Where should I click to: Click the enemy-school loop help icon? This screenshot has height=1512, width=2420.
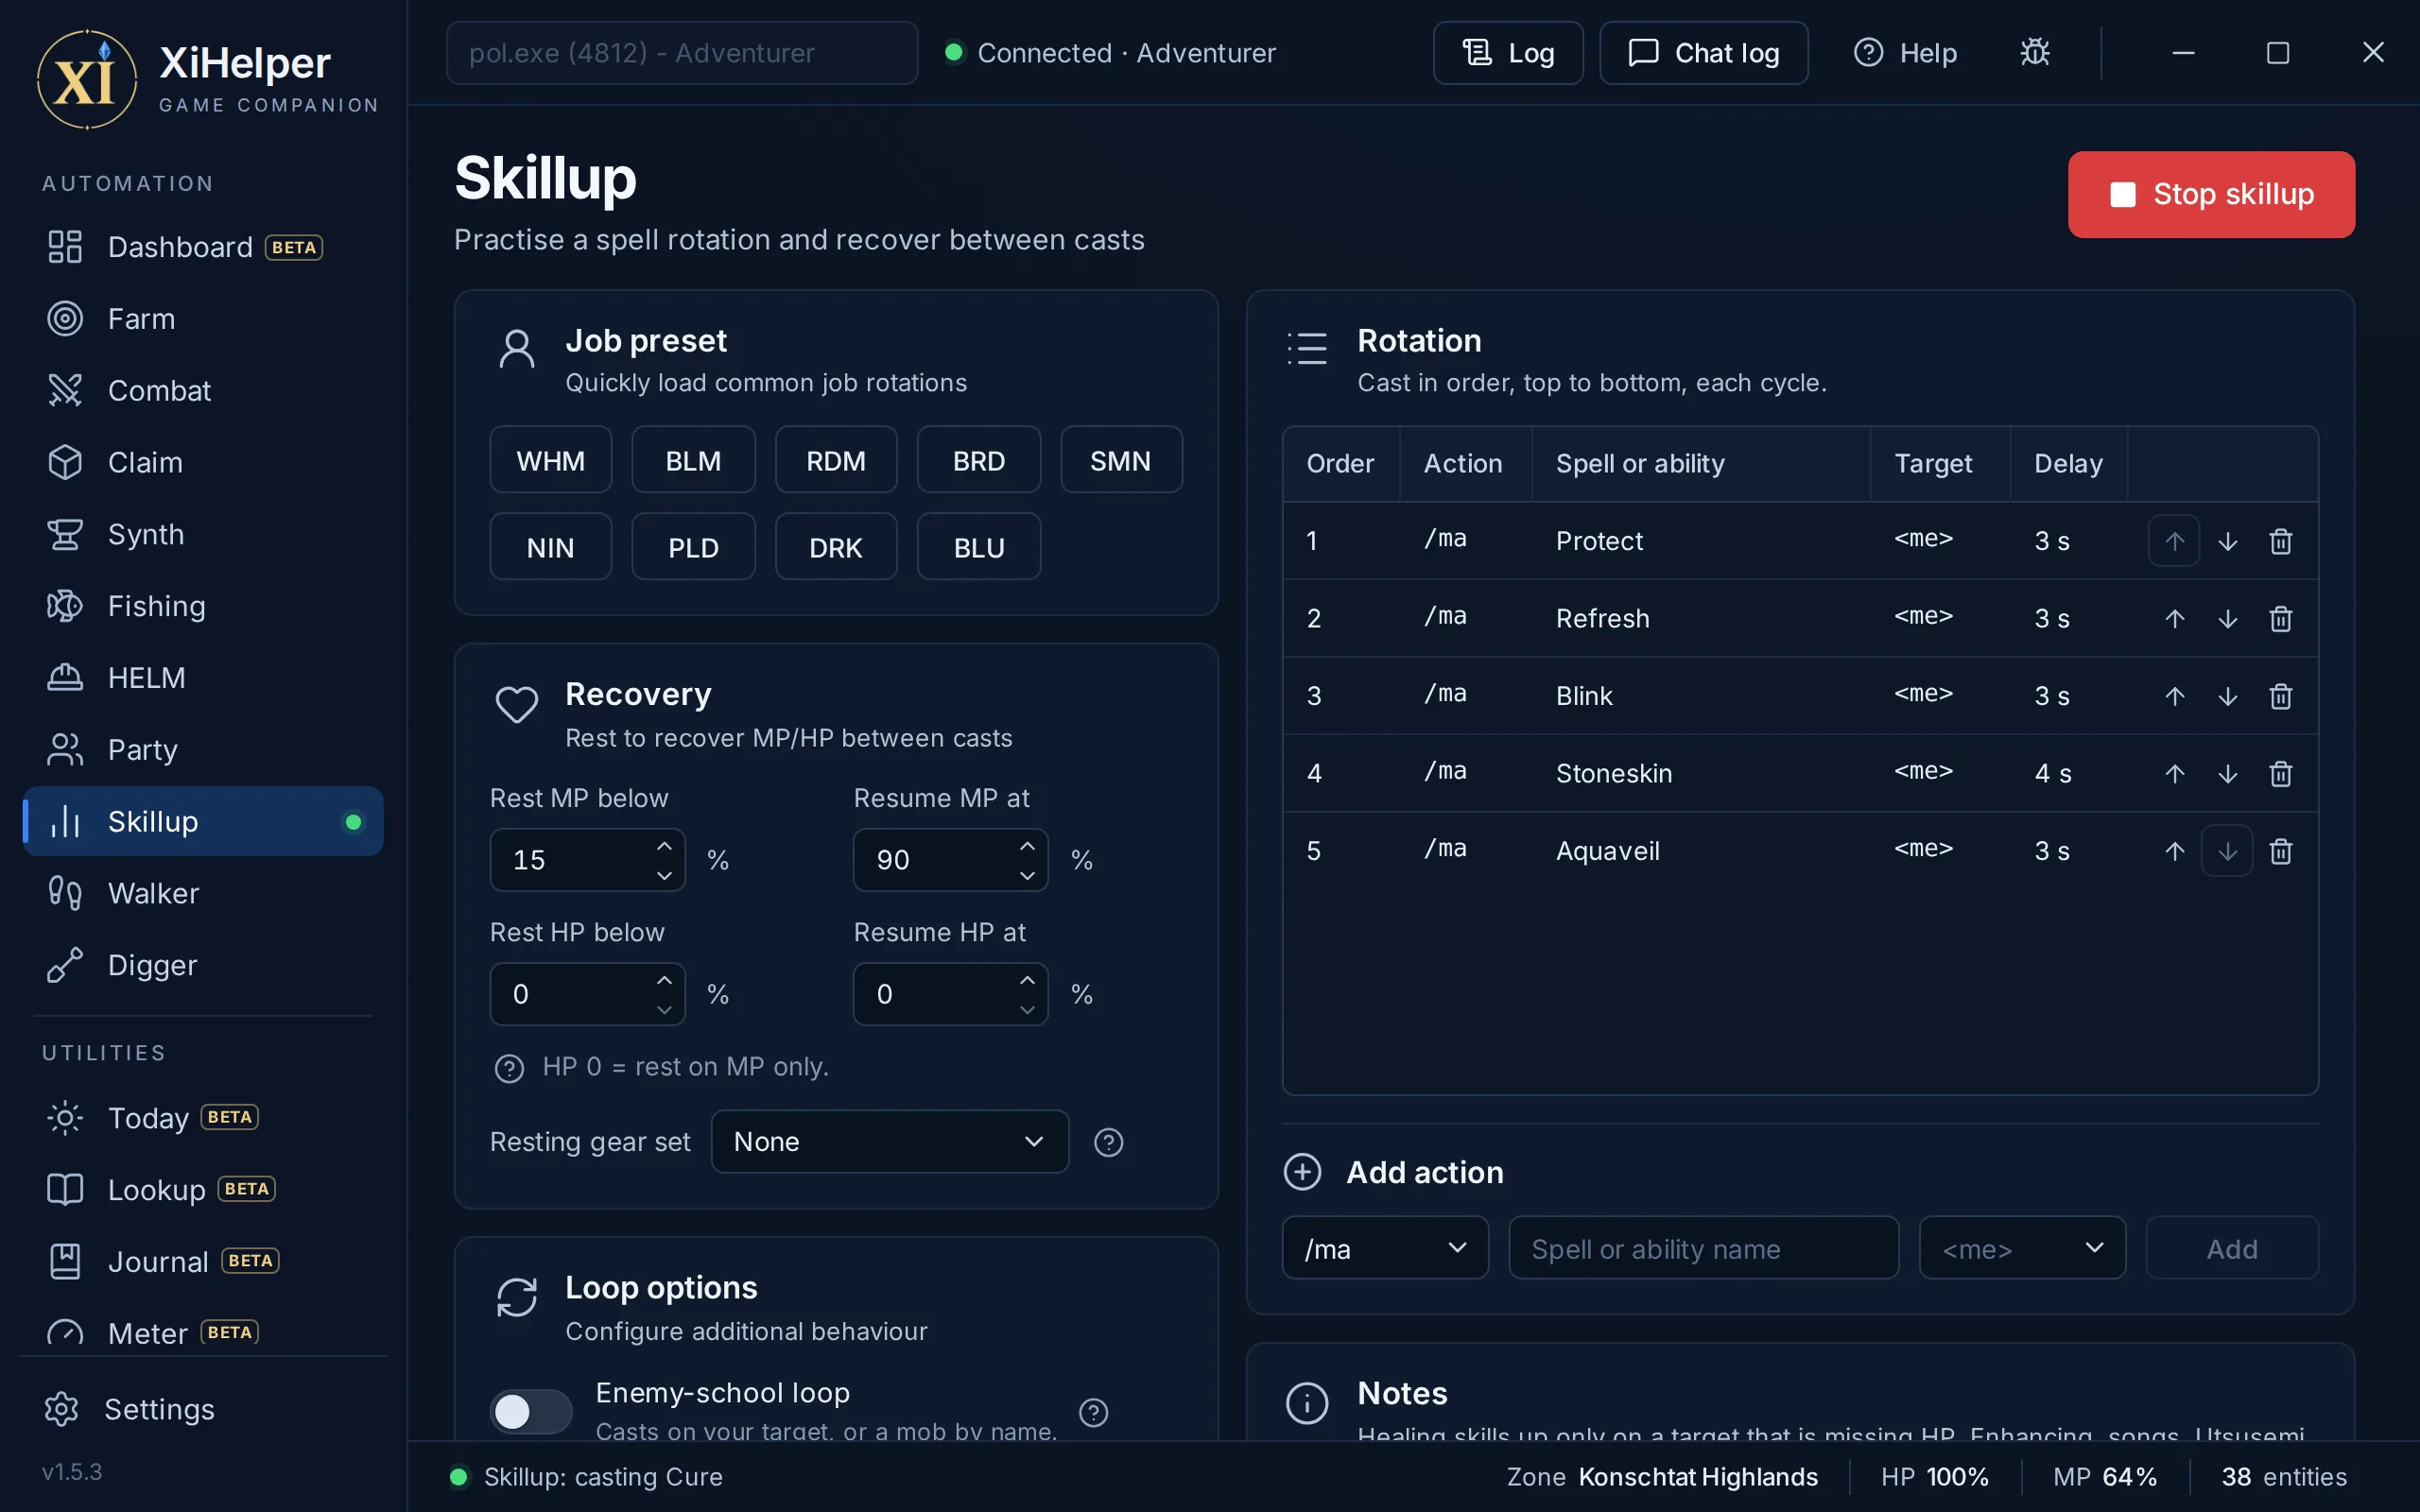click(x=1093, y=1412)
